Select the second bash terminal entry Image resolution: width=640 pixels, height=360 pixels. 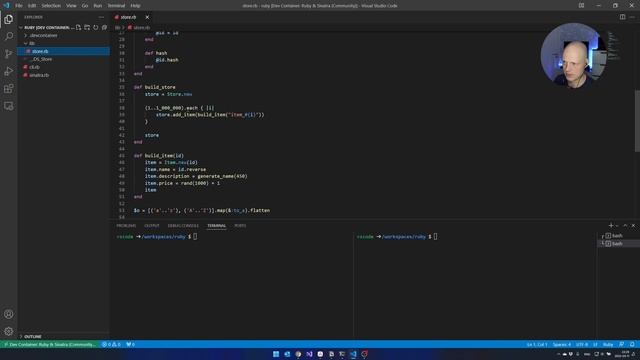(x=618, y=244)
